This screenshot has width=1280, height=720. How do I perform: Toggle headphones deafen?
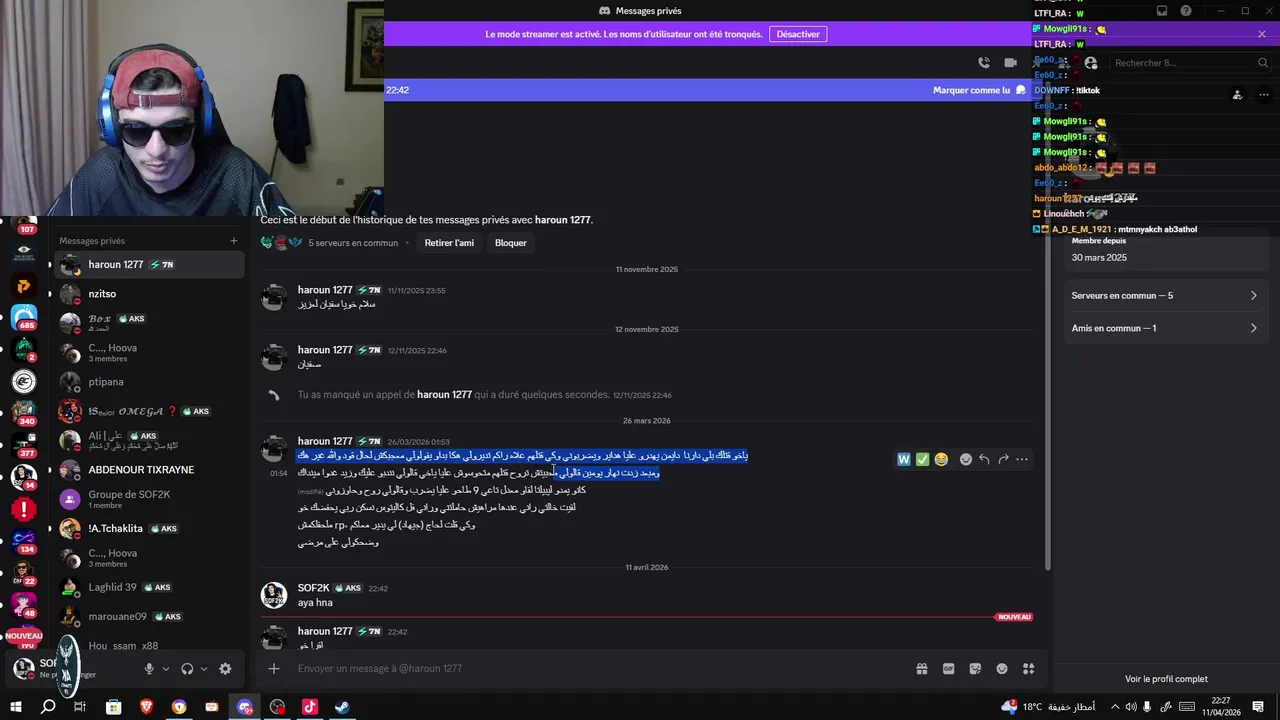187,669
